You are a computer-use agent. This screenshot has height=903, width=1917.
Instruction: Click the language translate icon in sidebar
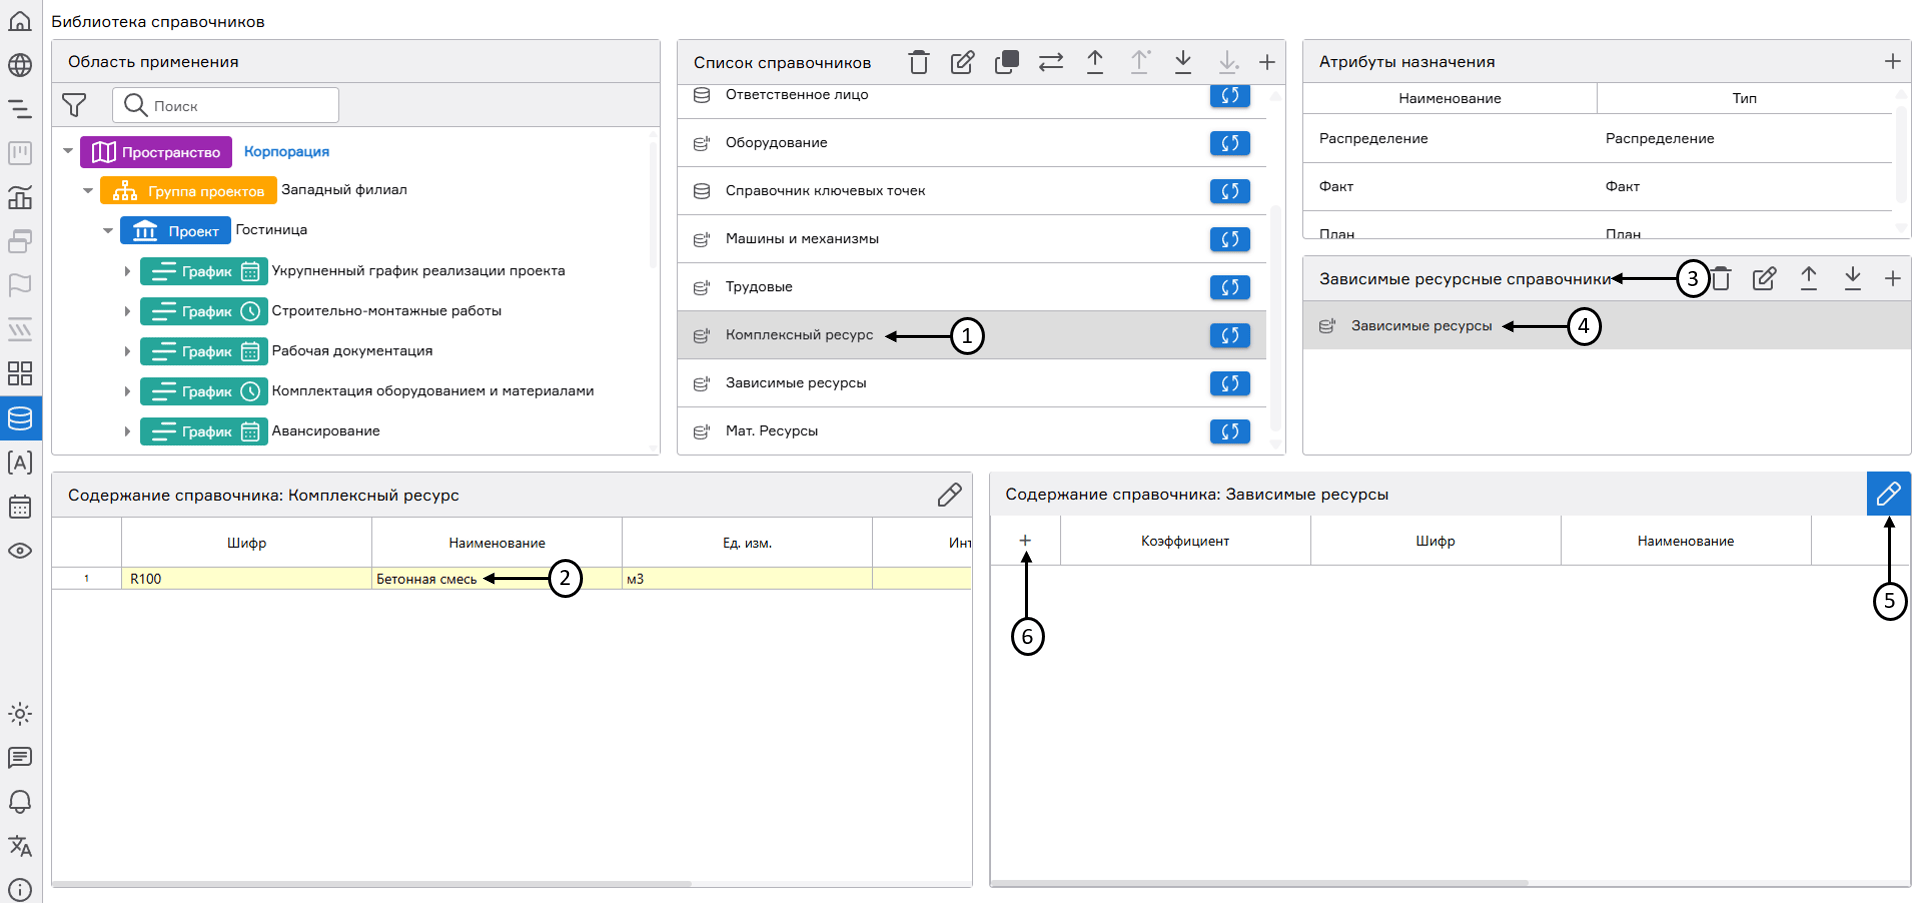20,846
